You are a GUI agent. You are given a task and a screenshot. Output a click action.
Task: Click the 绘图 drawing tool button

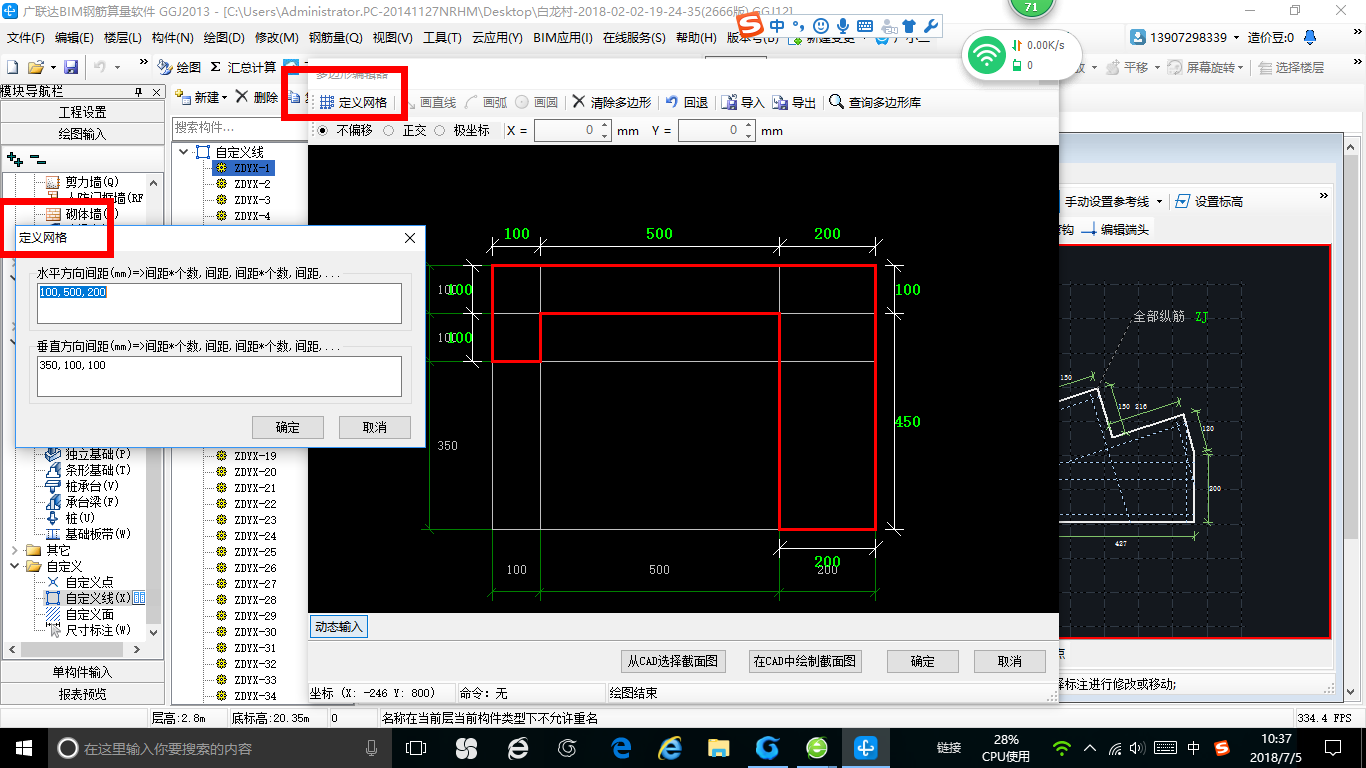pyautogui.click(x=179, y=67)
